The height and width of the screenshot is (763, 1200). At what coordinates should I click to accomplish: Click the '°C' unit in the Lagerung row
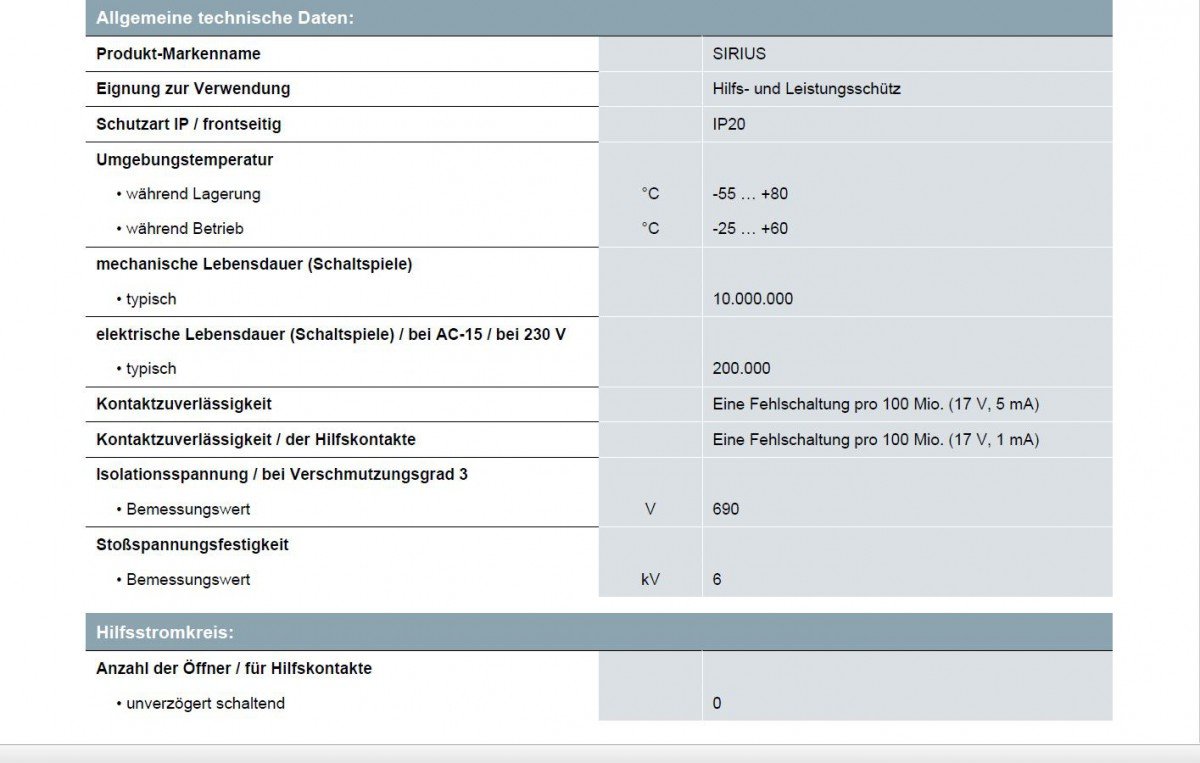[x=651, y=194]
